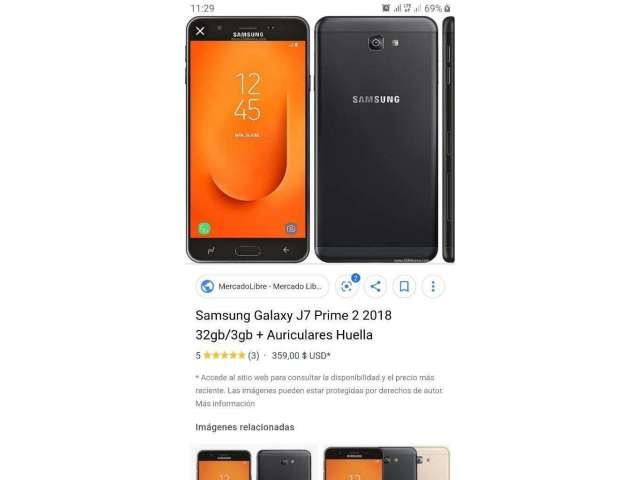Visit the MercadoLibre source site chip

(x=262, y=286)
